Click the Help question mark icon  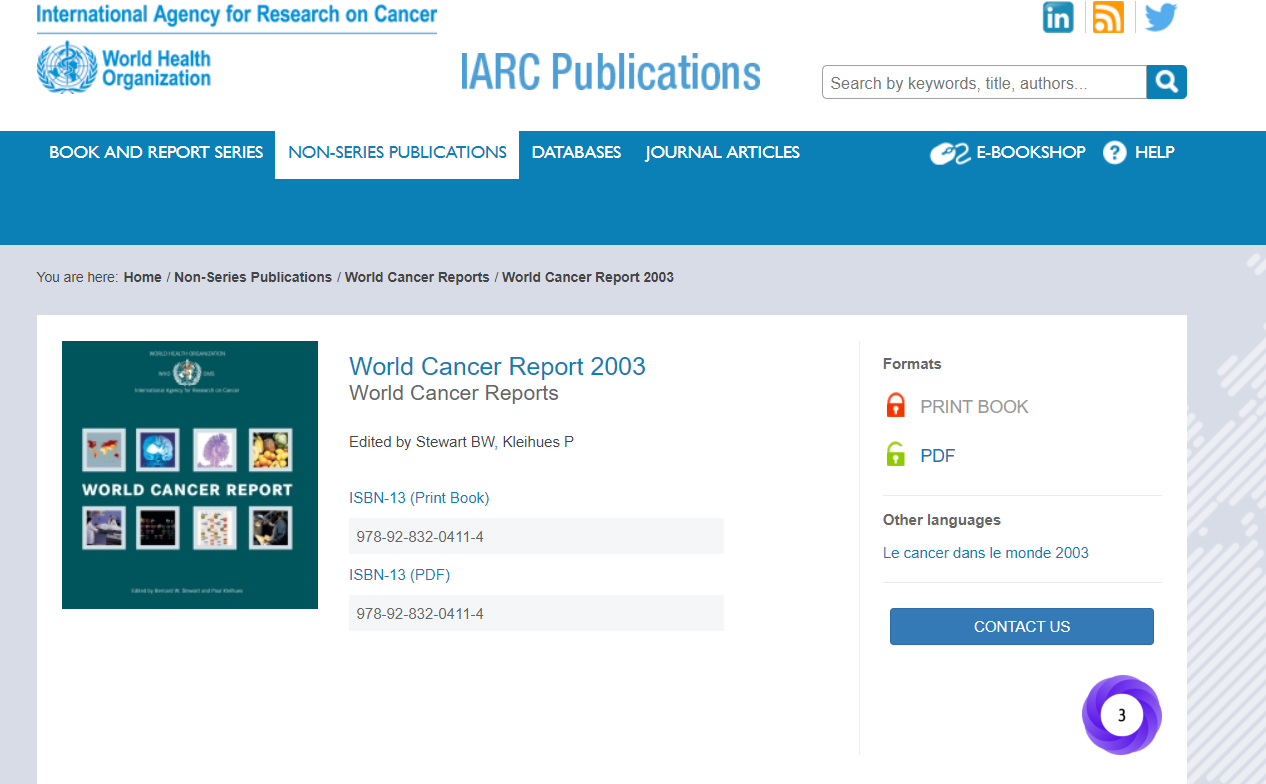[x=1114, y=152]
